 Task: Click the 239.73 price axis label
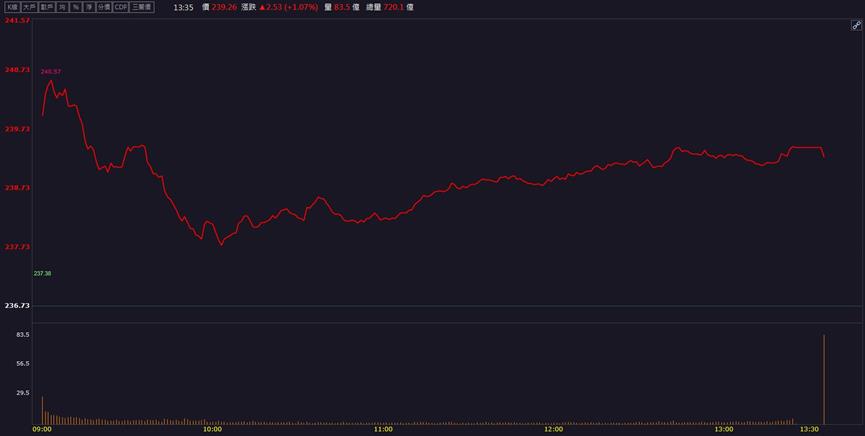[x=18, y=129]
